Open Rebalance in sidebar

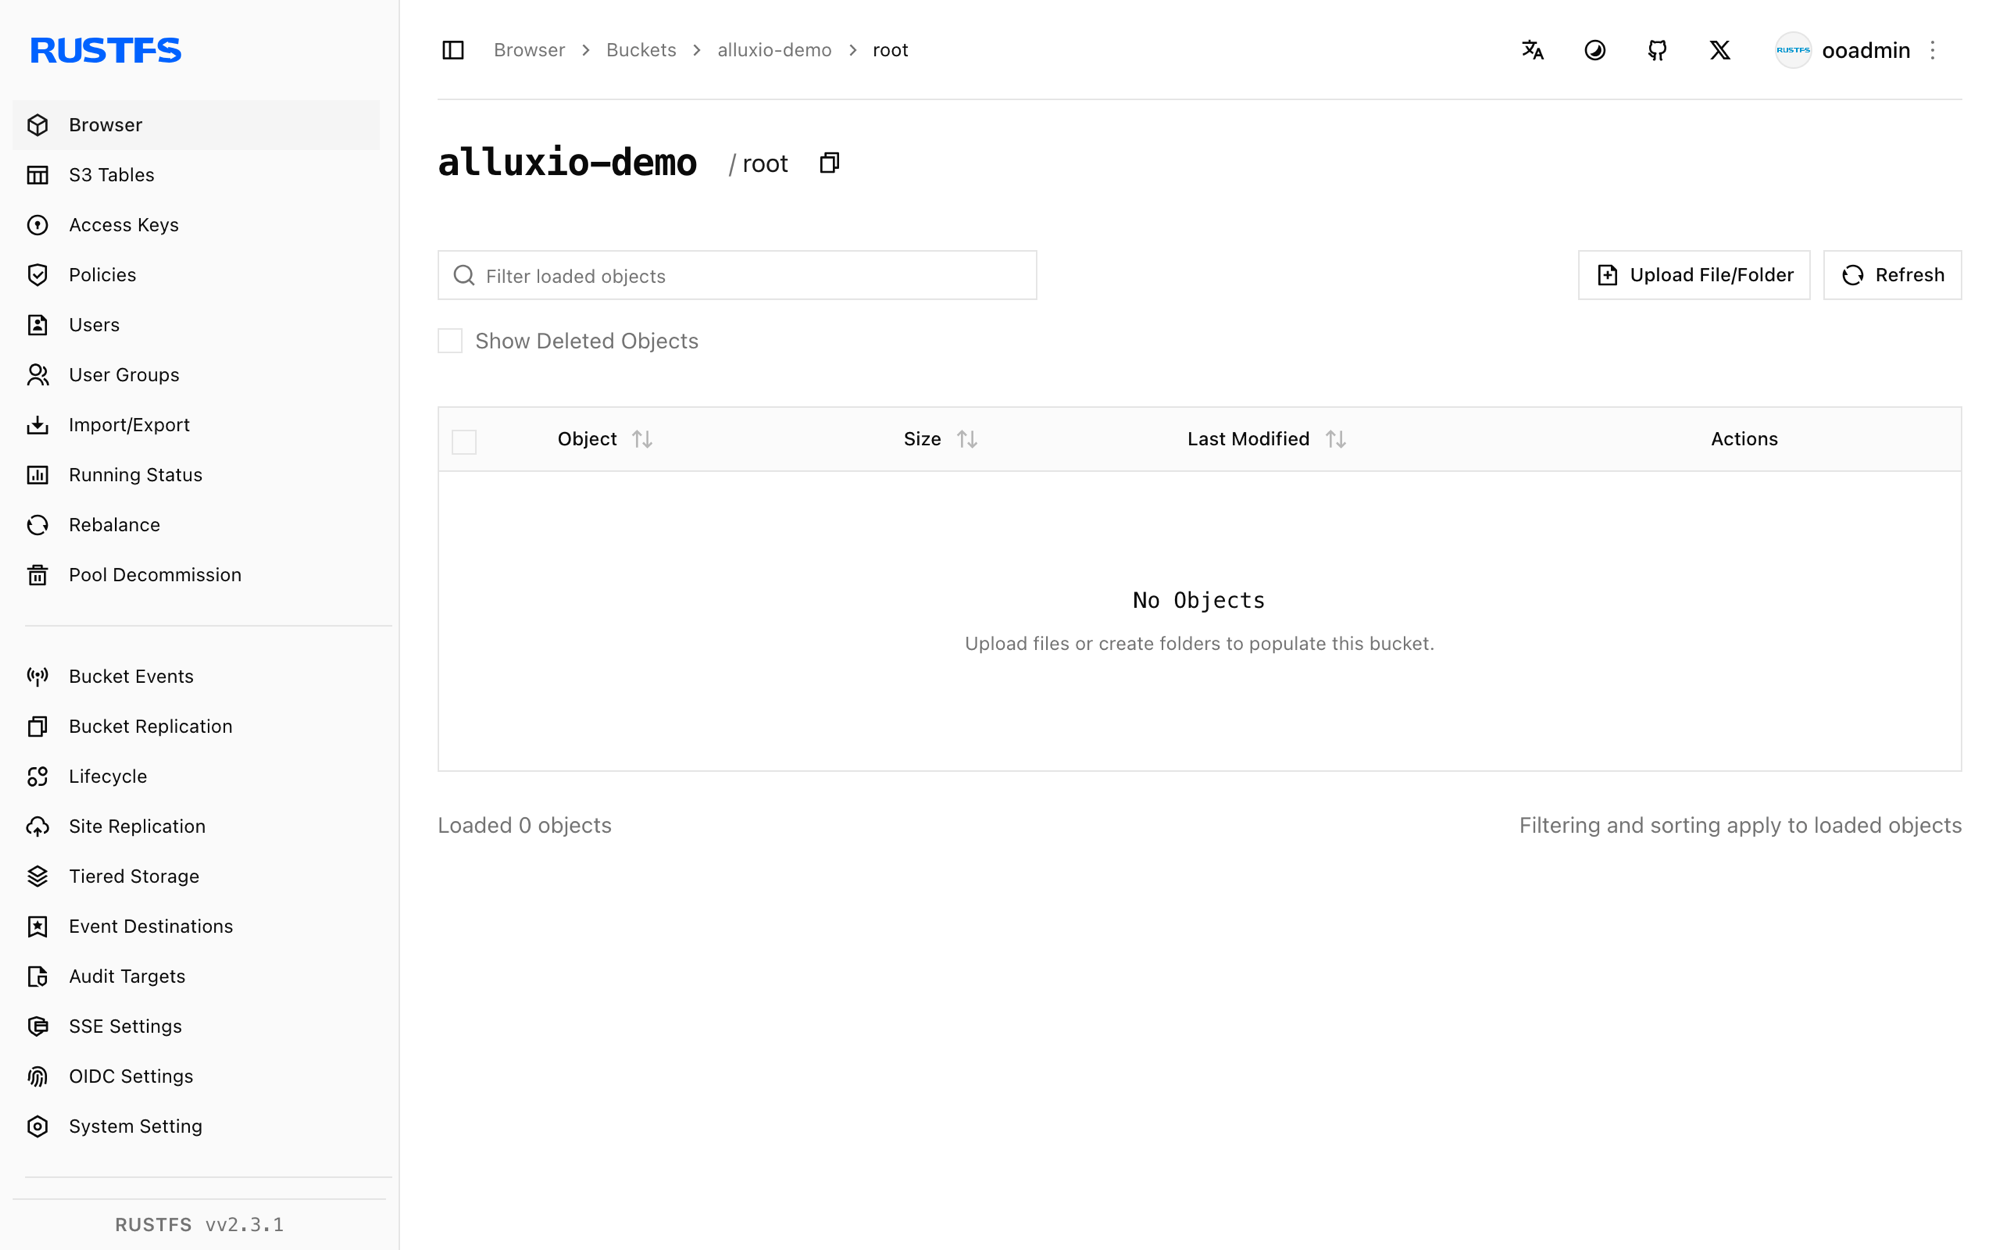[196, 525]
